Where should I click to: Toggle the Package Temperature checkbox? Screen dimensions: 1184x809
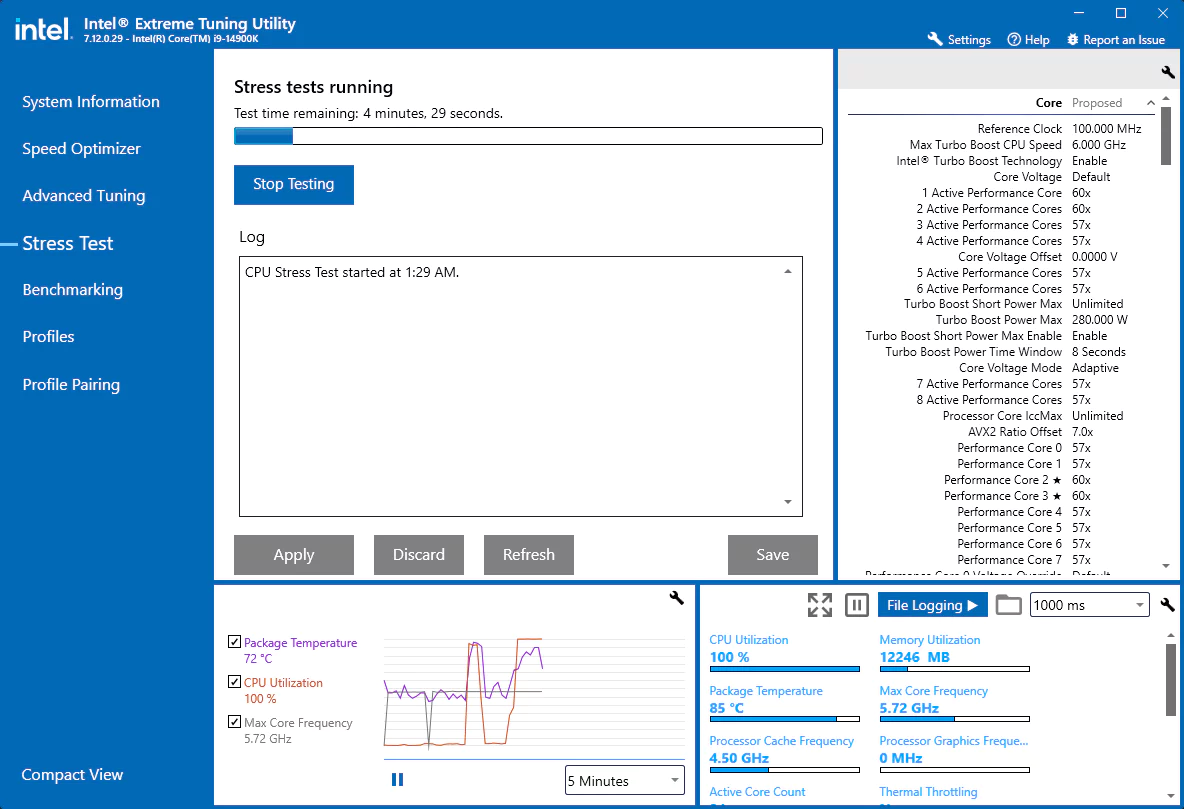tap(234, 641)
